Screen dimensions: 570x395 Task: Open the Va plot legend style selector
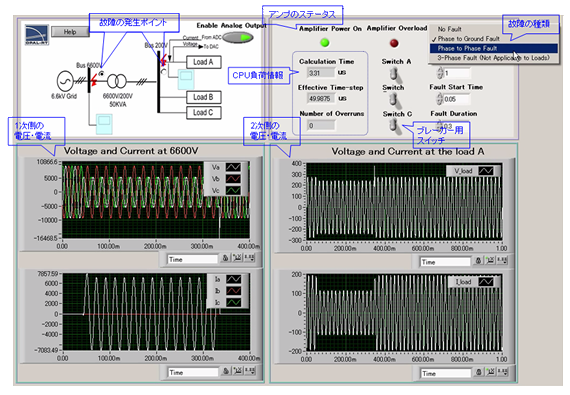tap(233, 167)
